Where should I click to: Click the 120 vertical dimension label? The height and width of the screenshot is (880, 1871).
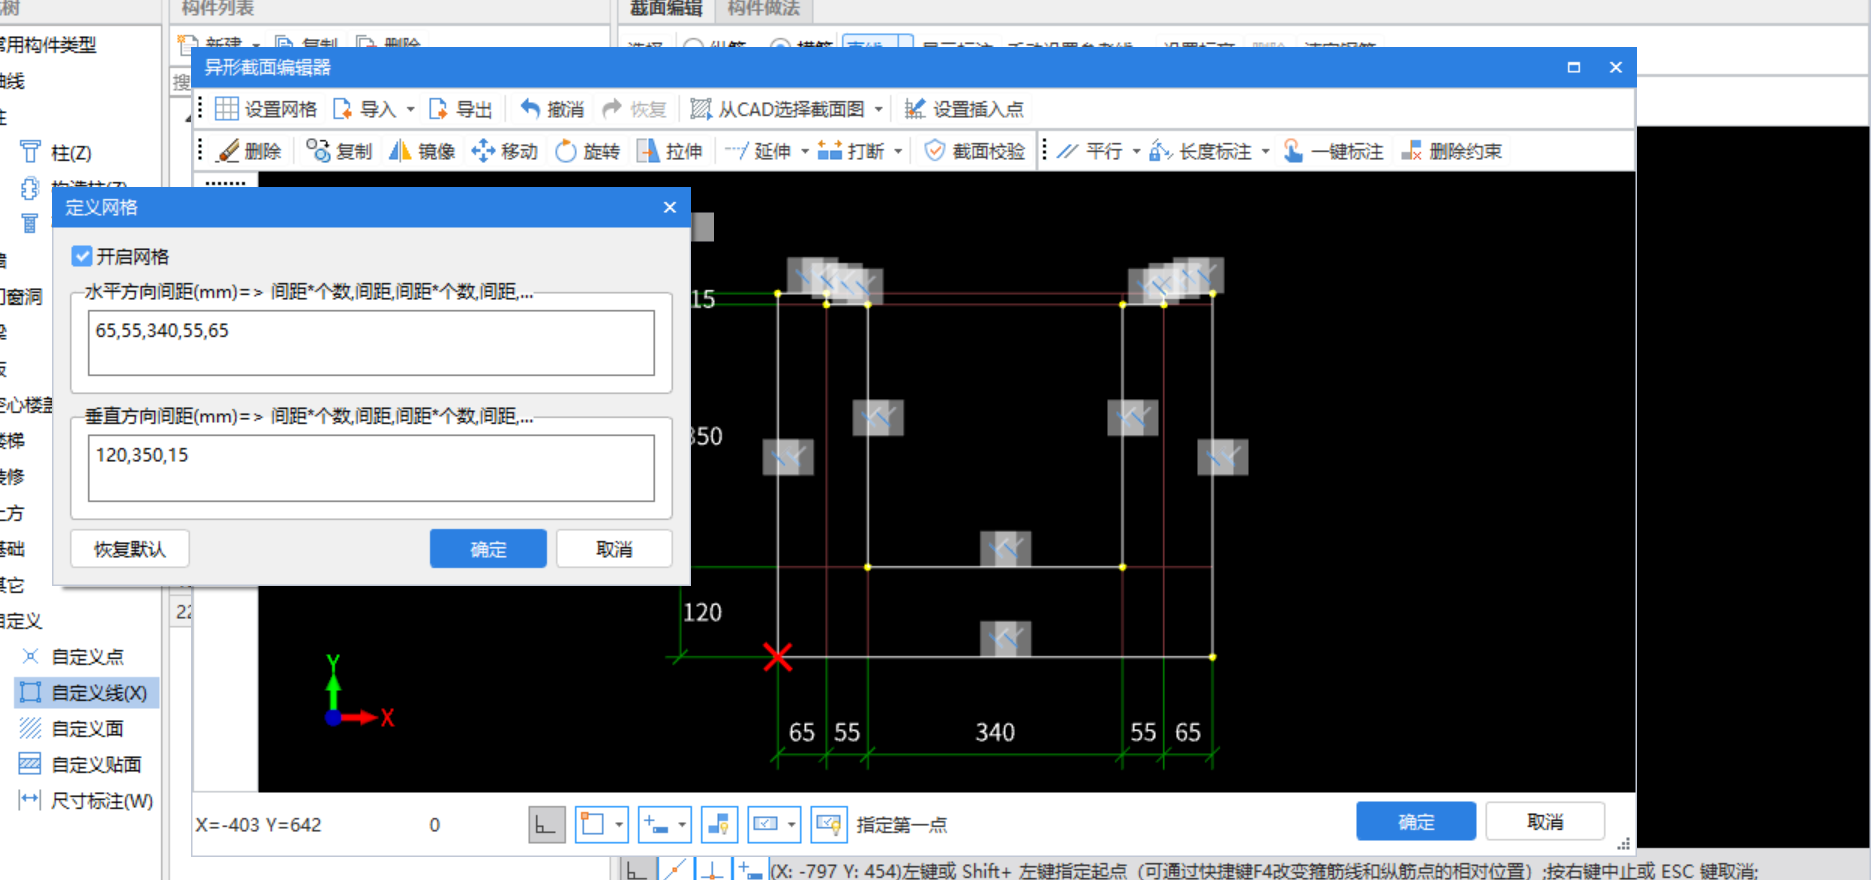[702, 612]
